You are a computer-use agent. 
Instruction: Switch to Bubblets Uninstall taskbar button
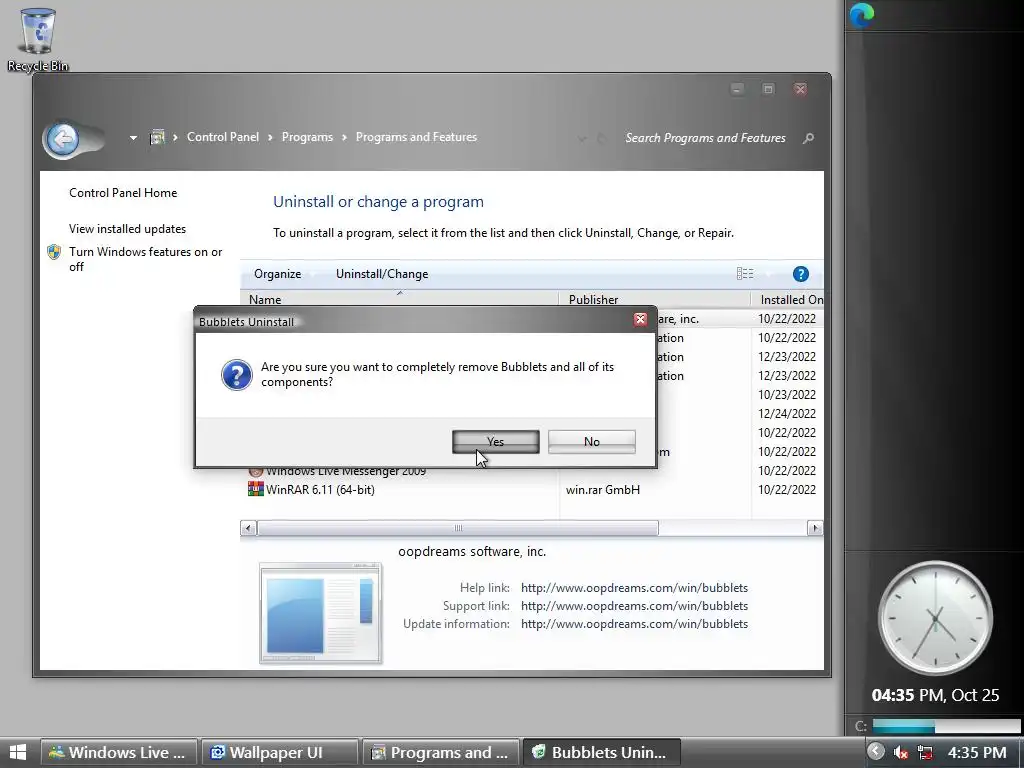click(601, 752)
